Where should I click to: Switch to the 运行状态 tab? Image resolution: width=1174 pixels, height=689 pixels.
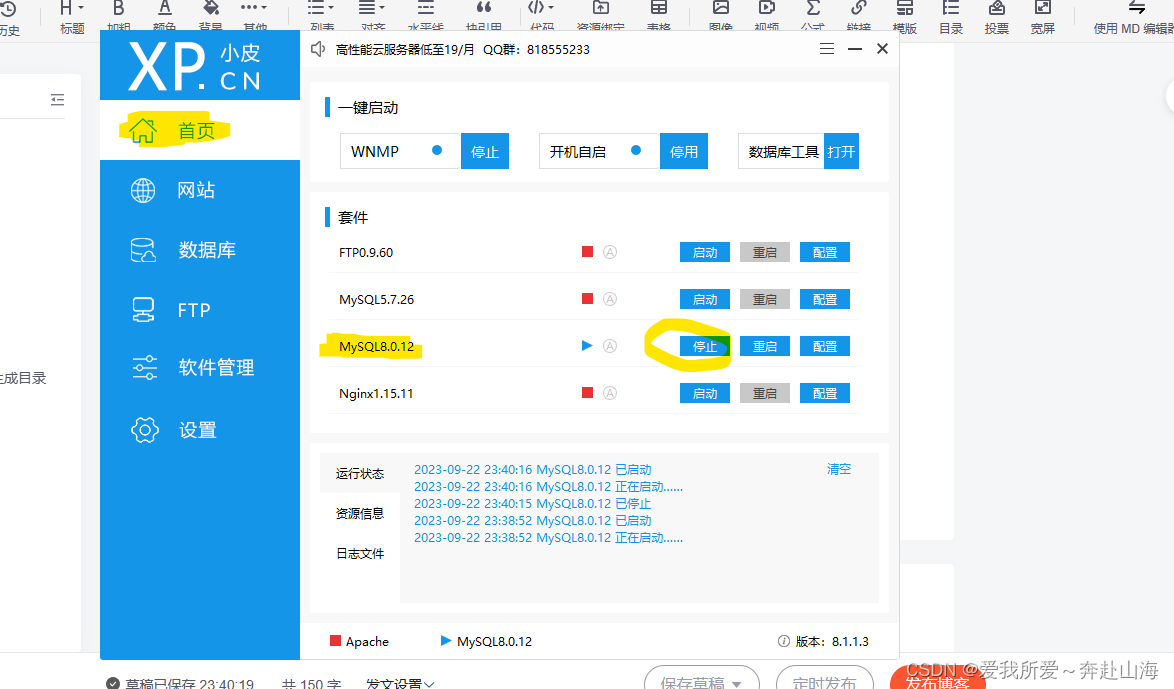tap(360, 473)
